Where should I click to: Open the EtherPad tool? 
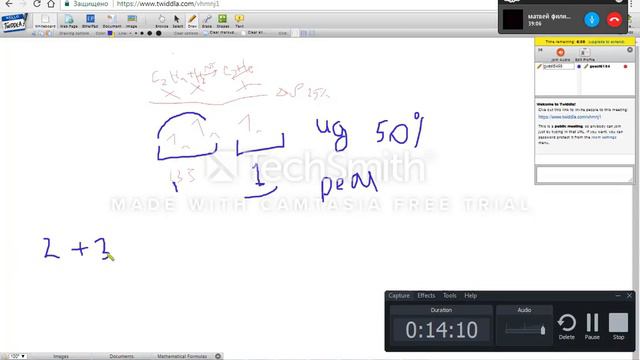click(90, 21)
